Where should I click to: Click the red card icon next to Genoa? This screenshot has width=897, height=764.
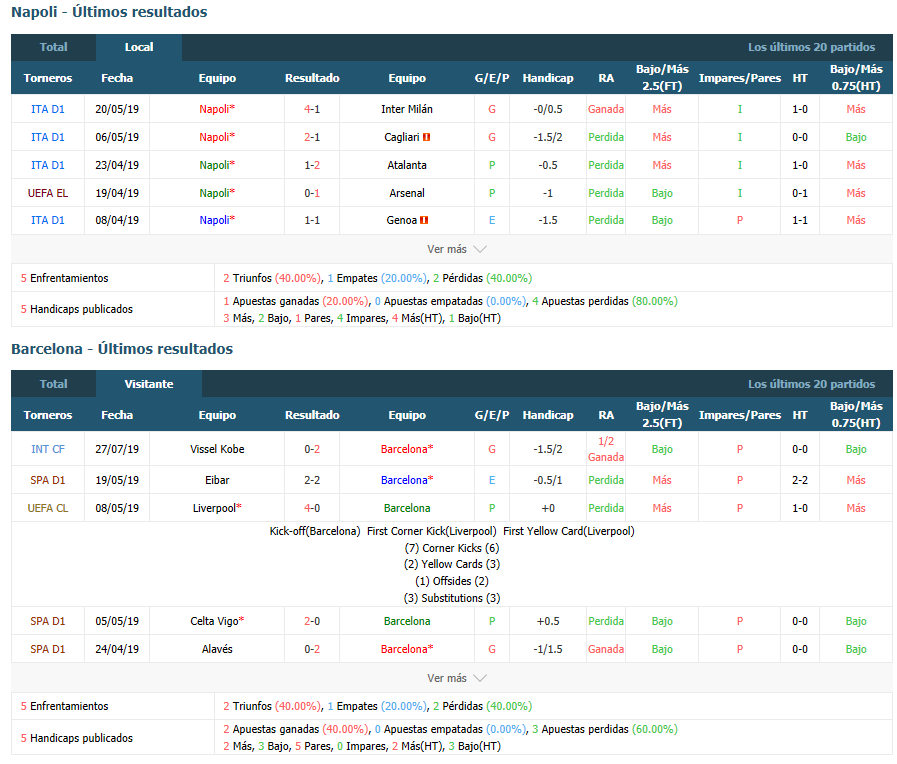click(424, 220)
